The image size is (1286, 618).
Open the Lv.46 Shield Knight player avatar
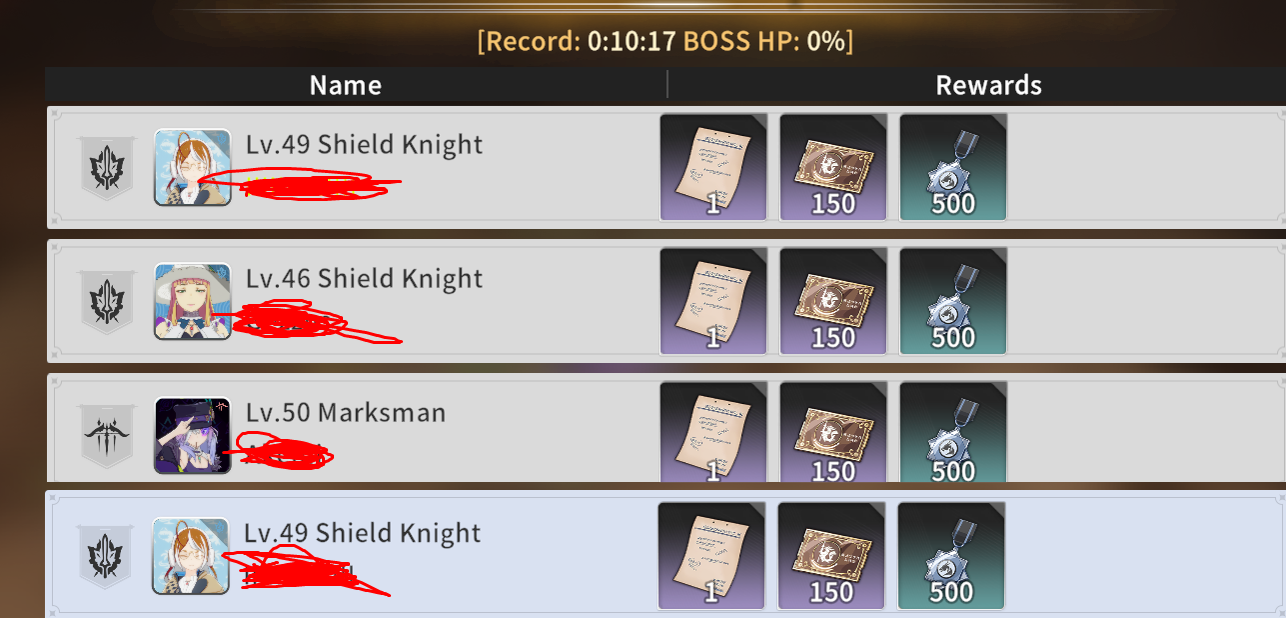(193, 301)
